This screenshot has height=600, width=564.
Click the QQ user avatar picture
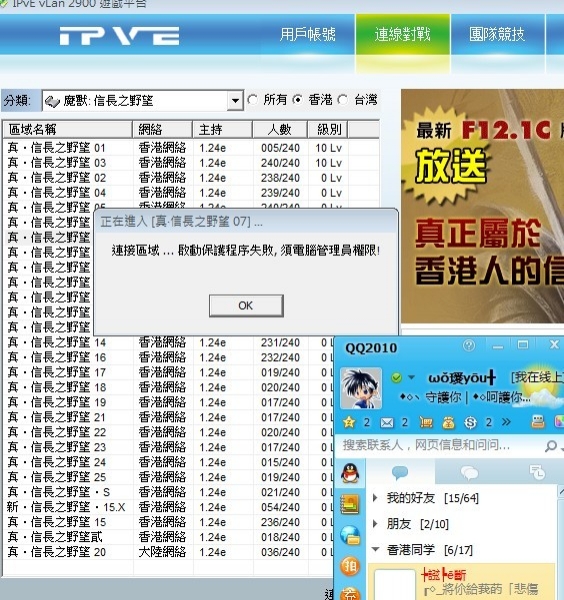[x=361, y=388]
